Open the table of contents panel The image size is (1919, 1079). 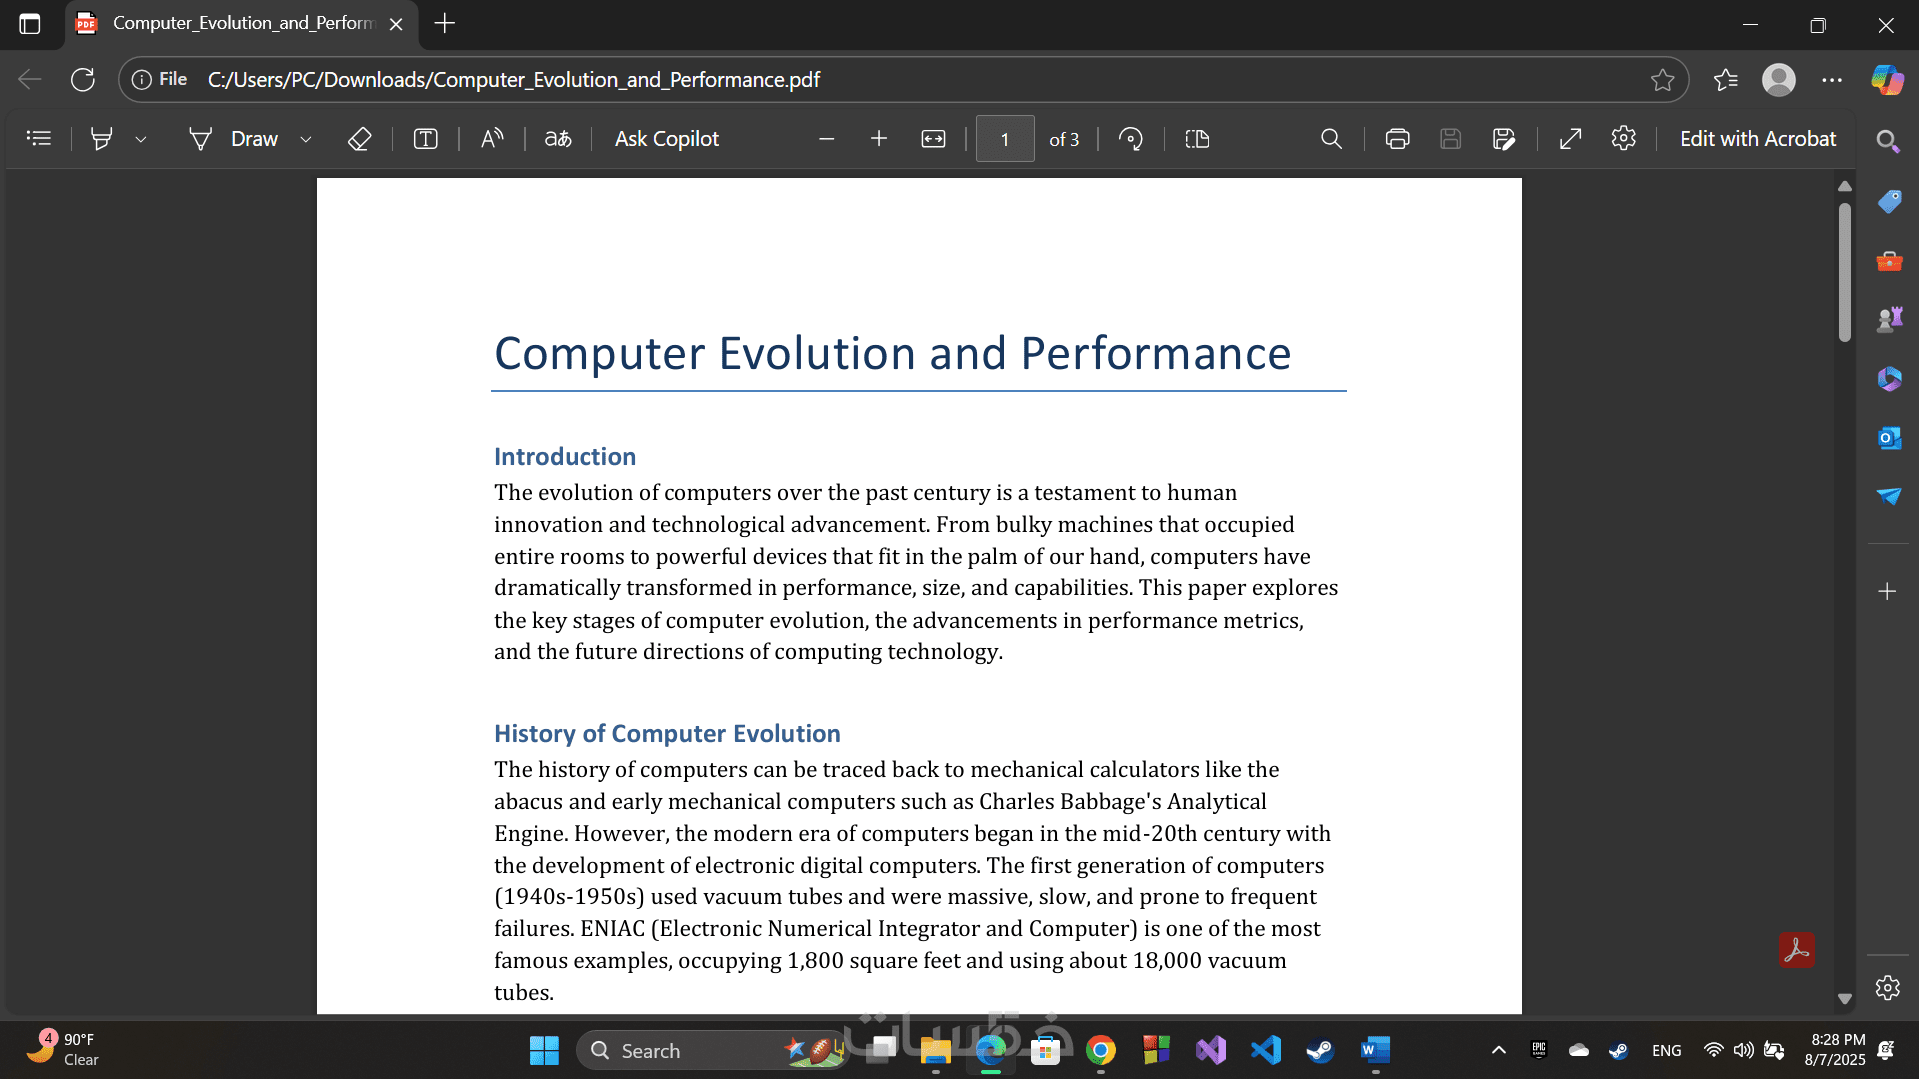pos(39,139)
